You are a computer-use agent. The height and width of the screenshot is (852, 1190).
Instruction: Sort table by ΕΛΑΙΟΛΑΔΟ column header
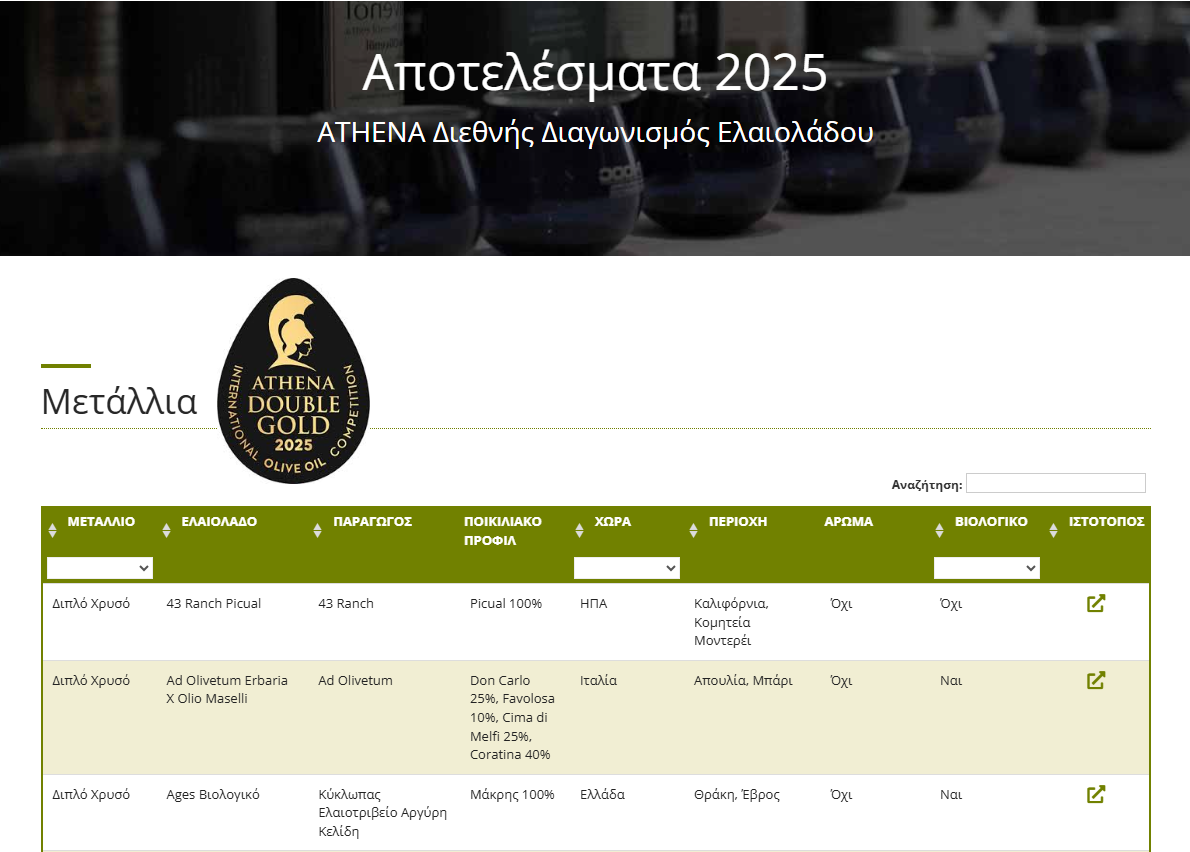click(219, 521)
